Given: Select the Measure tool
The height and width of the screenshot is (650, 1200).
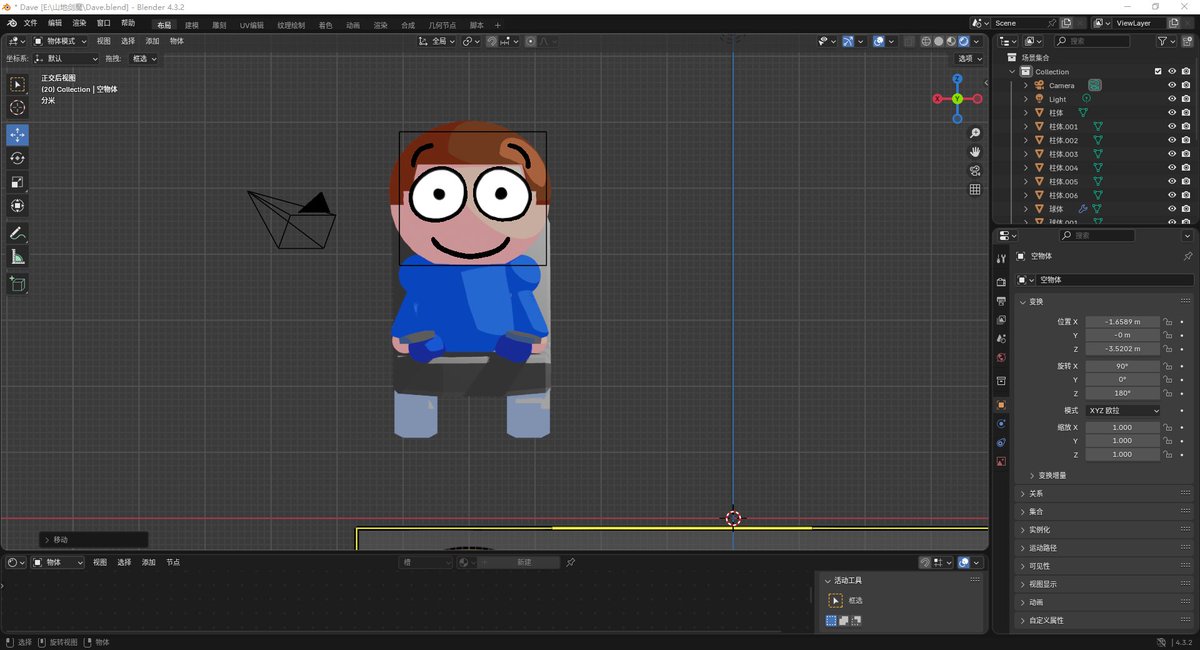Looking at the screenshot, I should 17,257.
